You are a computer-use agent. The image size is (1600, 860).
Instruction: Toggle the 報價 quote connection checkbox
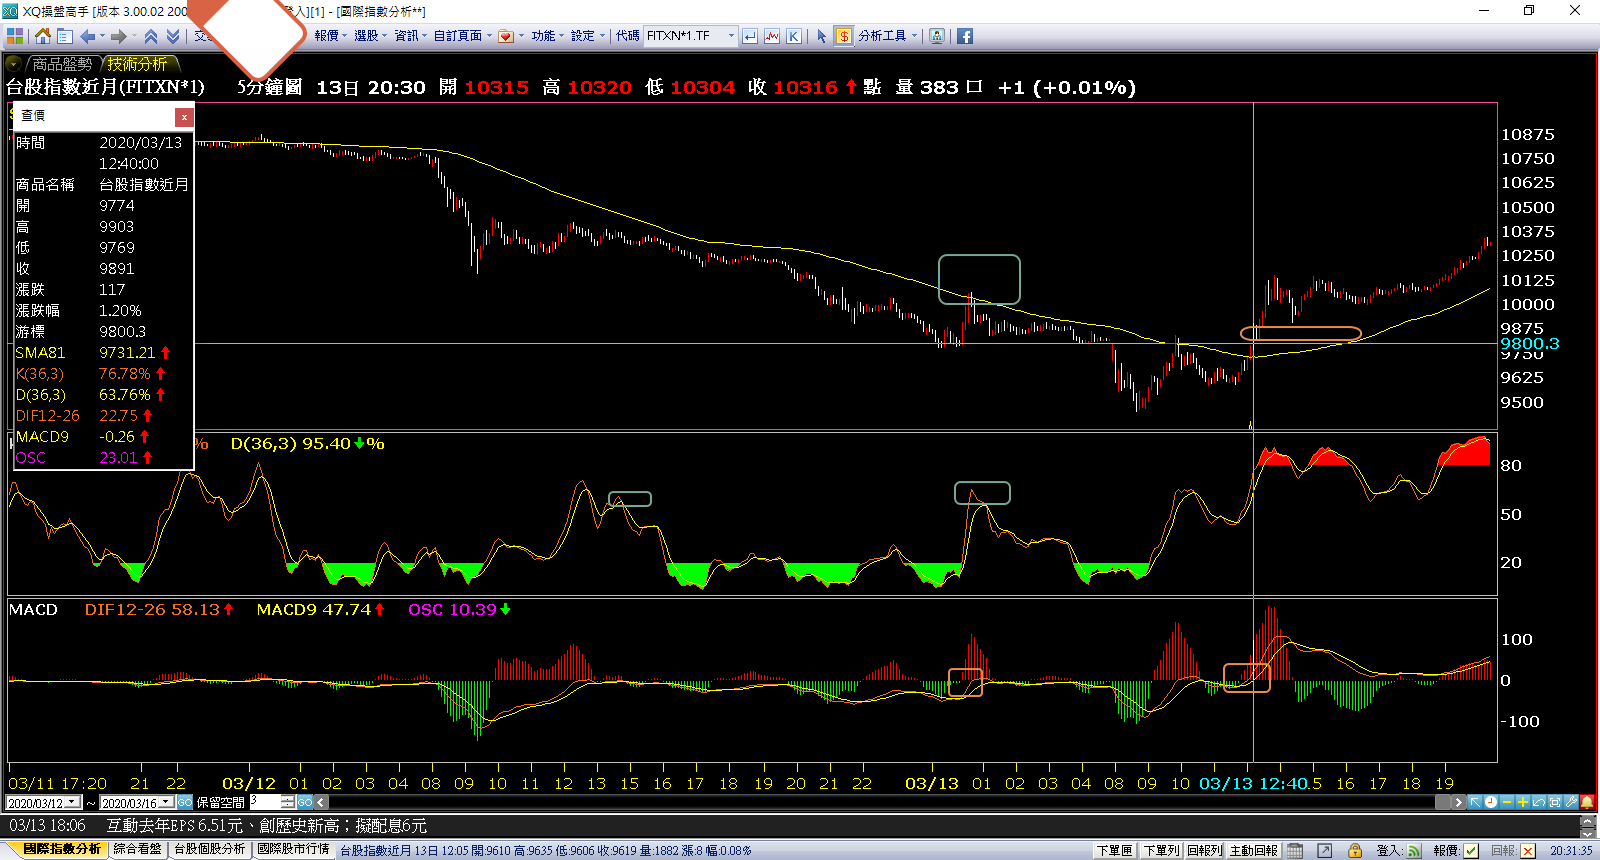(1471, 850)
